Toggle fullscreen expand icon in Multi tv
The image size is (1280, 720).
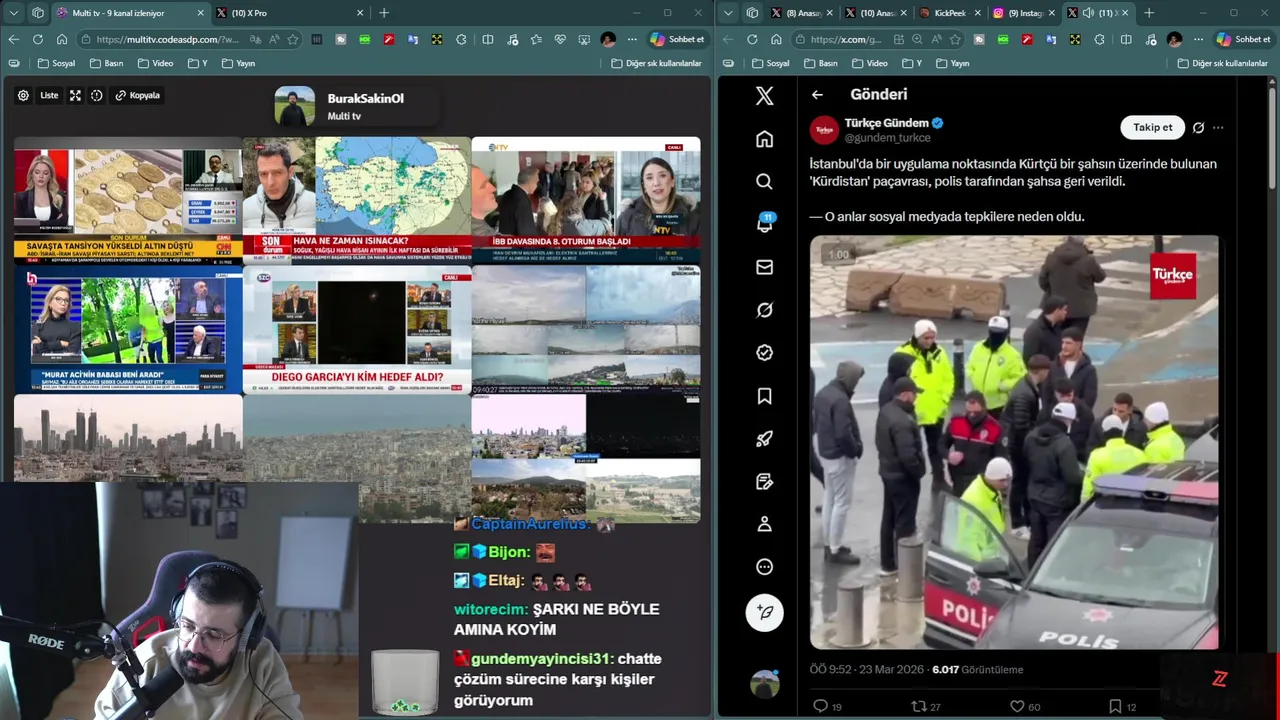75,96
